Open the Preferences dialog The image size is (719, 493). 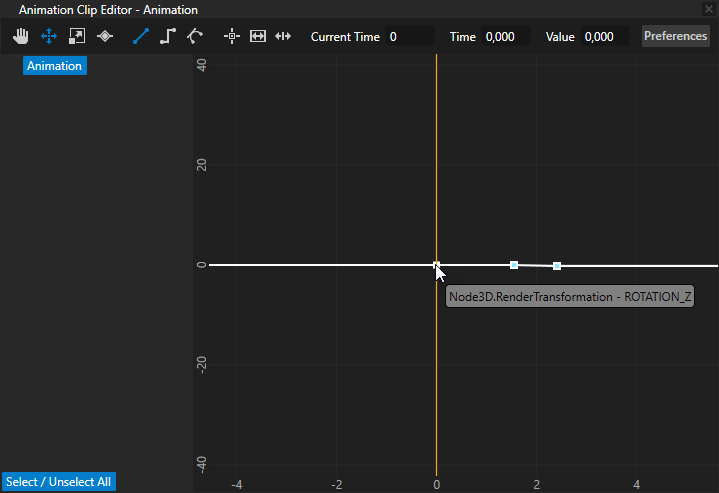675,36
